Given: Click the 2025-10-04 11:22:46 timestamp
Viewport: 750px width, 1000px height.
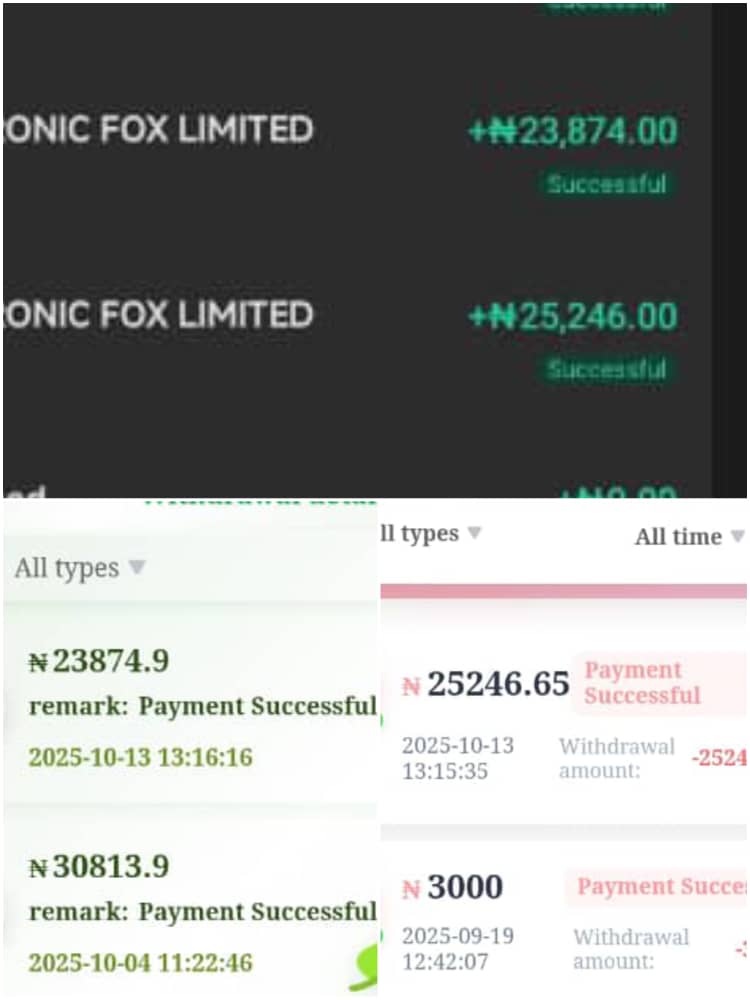Looking at the screenshot, I should click(140, 963).
